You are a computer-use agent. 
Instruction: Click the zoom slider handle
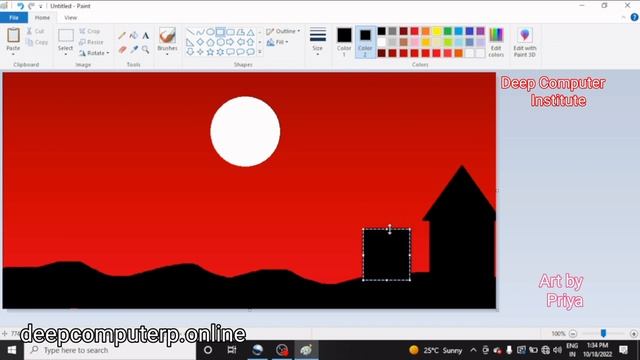603,333
